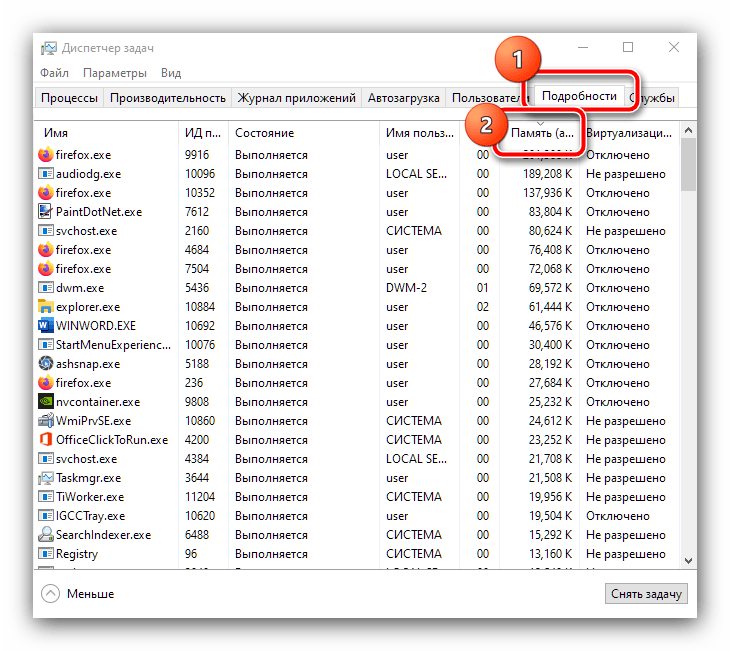Image resolution: width=730 pixels, height=651 pixels.
Task: Click the nvcontainer.exe NVIDIA icon
Action: (46, 402)
